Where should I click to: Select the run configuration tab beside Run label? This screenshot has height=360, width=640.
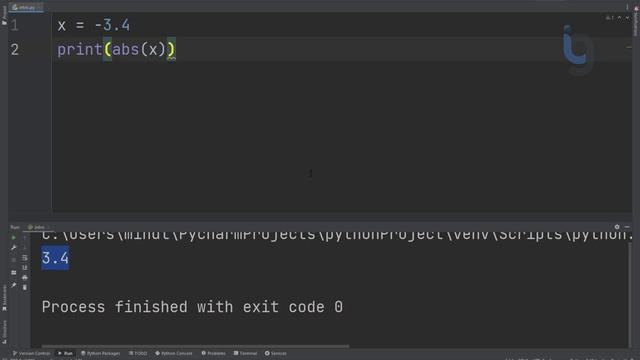click(38, 227)
